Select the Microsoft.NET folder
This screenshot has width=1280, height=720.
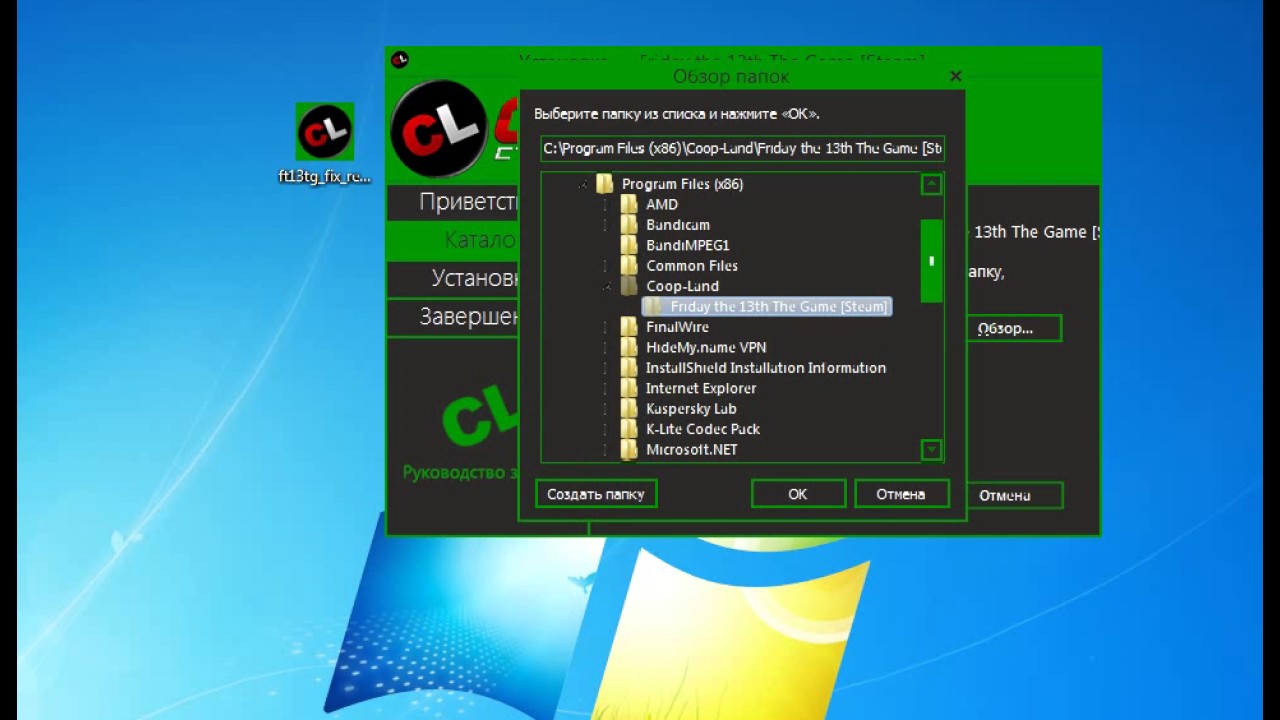click(x=692, y=450)
